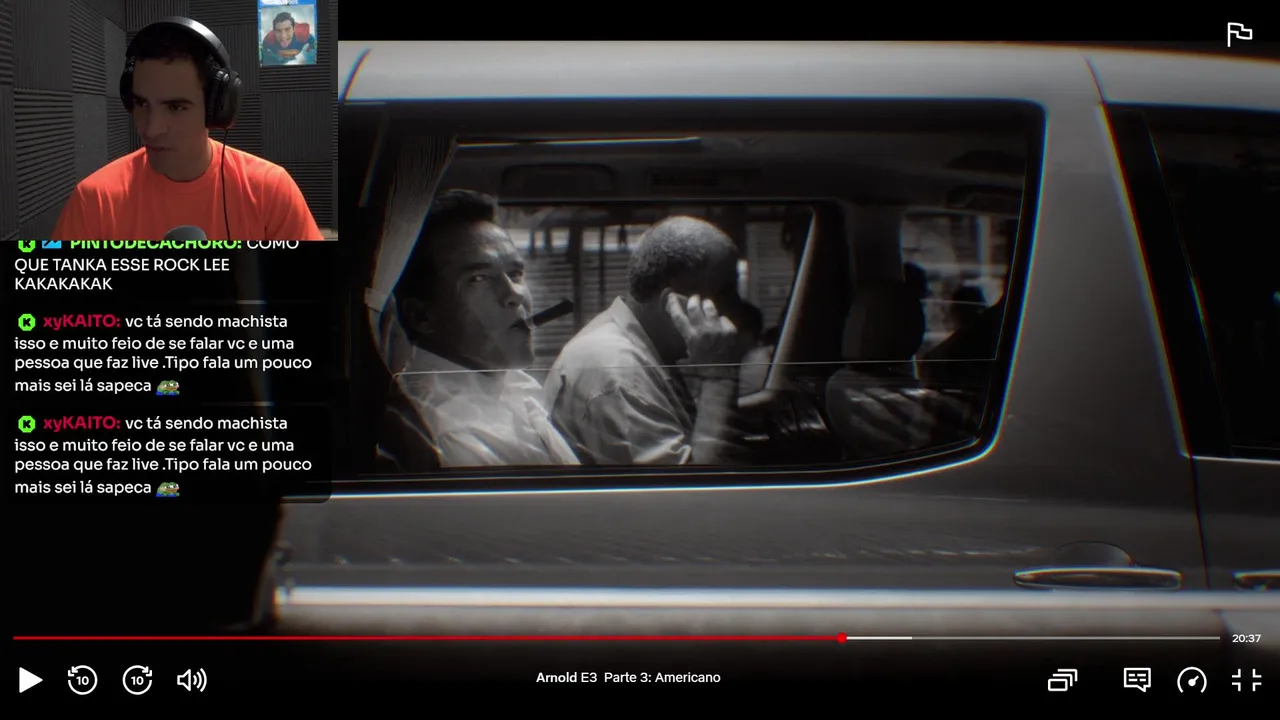Exit fullscreen mode
1280x720 pixels.
[1246, 681]
